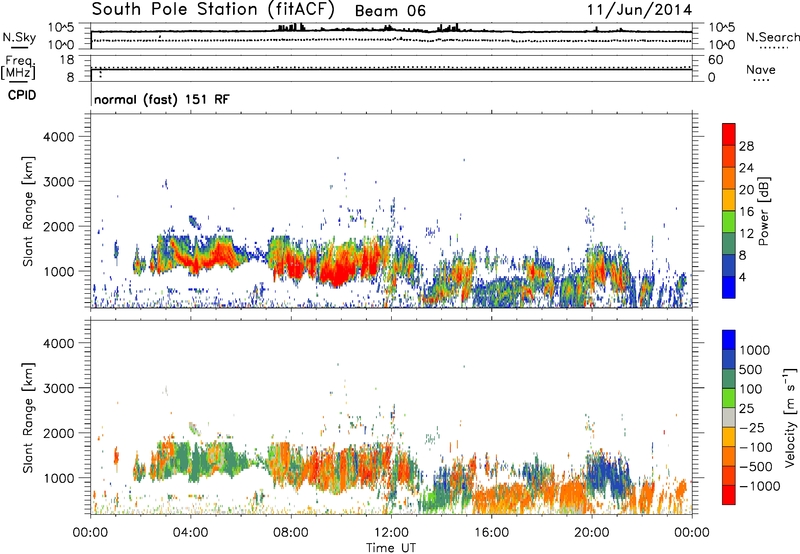Click the '20:00' time axis label

(591, 533)
